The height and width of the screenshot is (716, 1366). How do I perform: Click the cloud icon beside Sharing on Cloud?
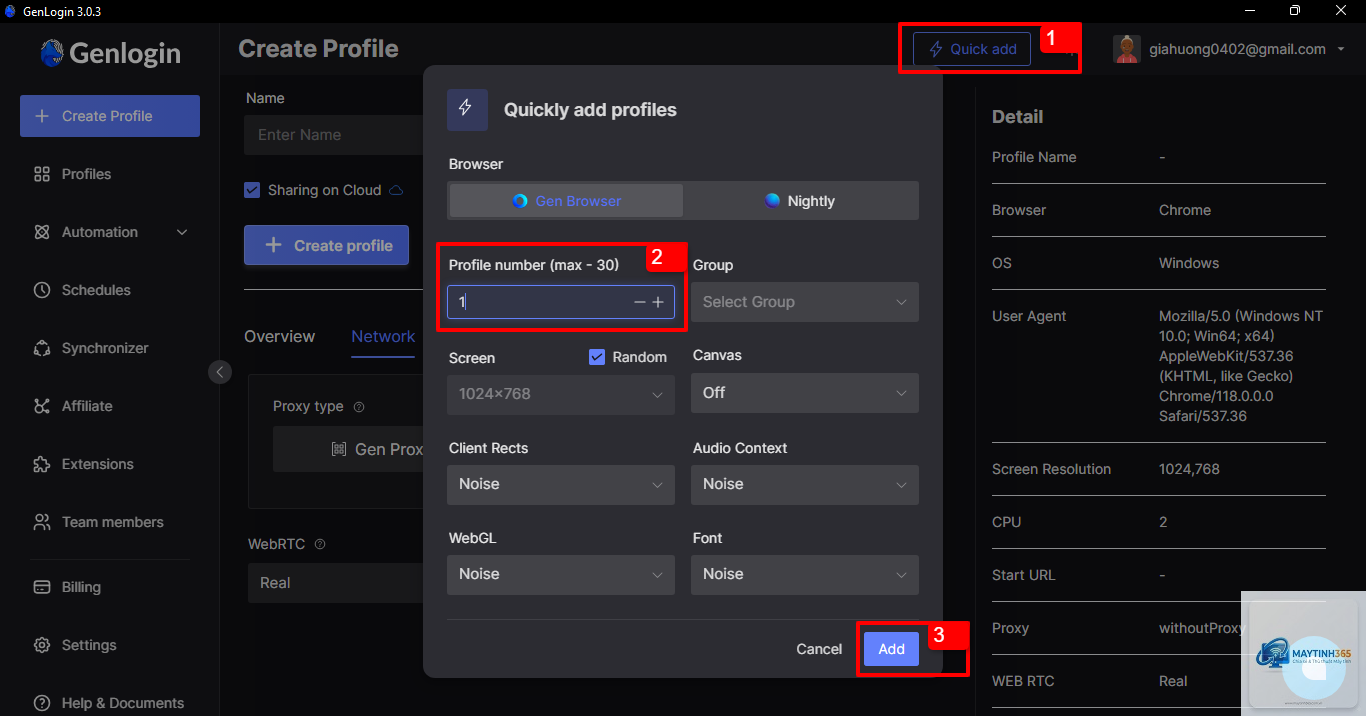(x=396, y=190)
